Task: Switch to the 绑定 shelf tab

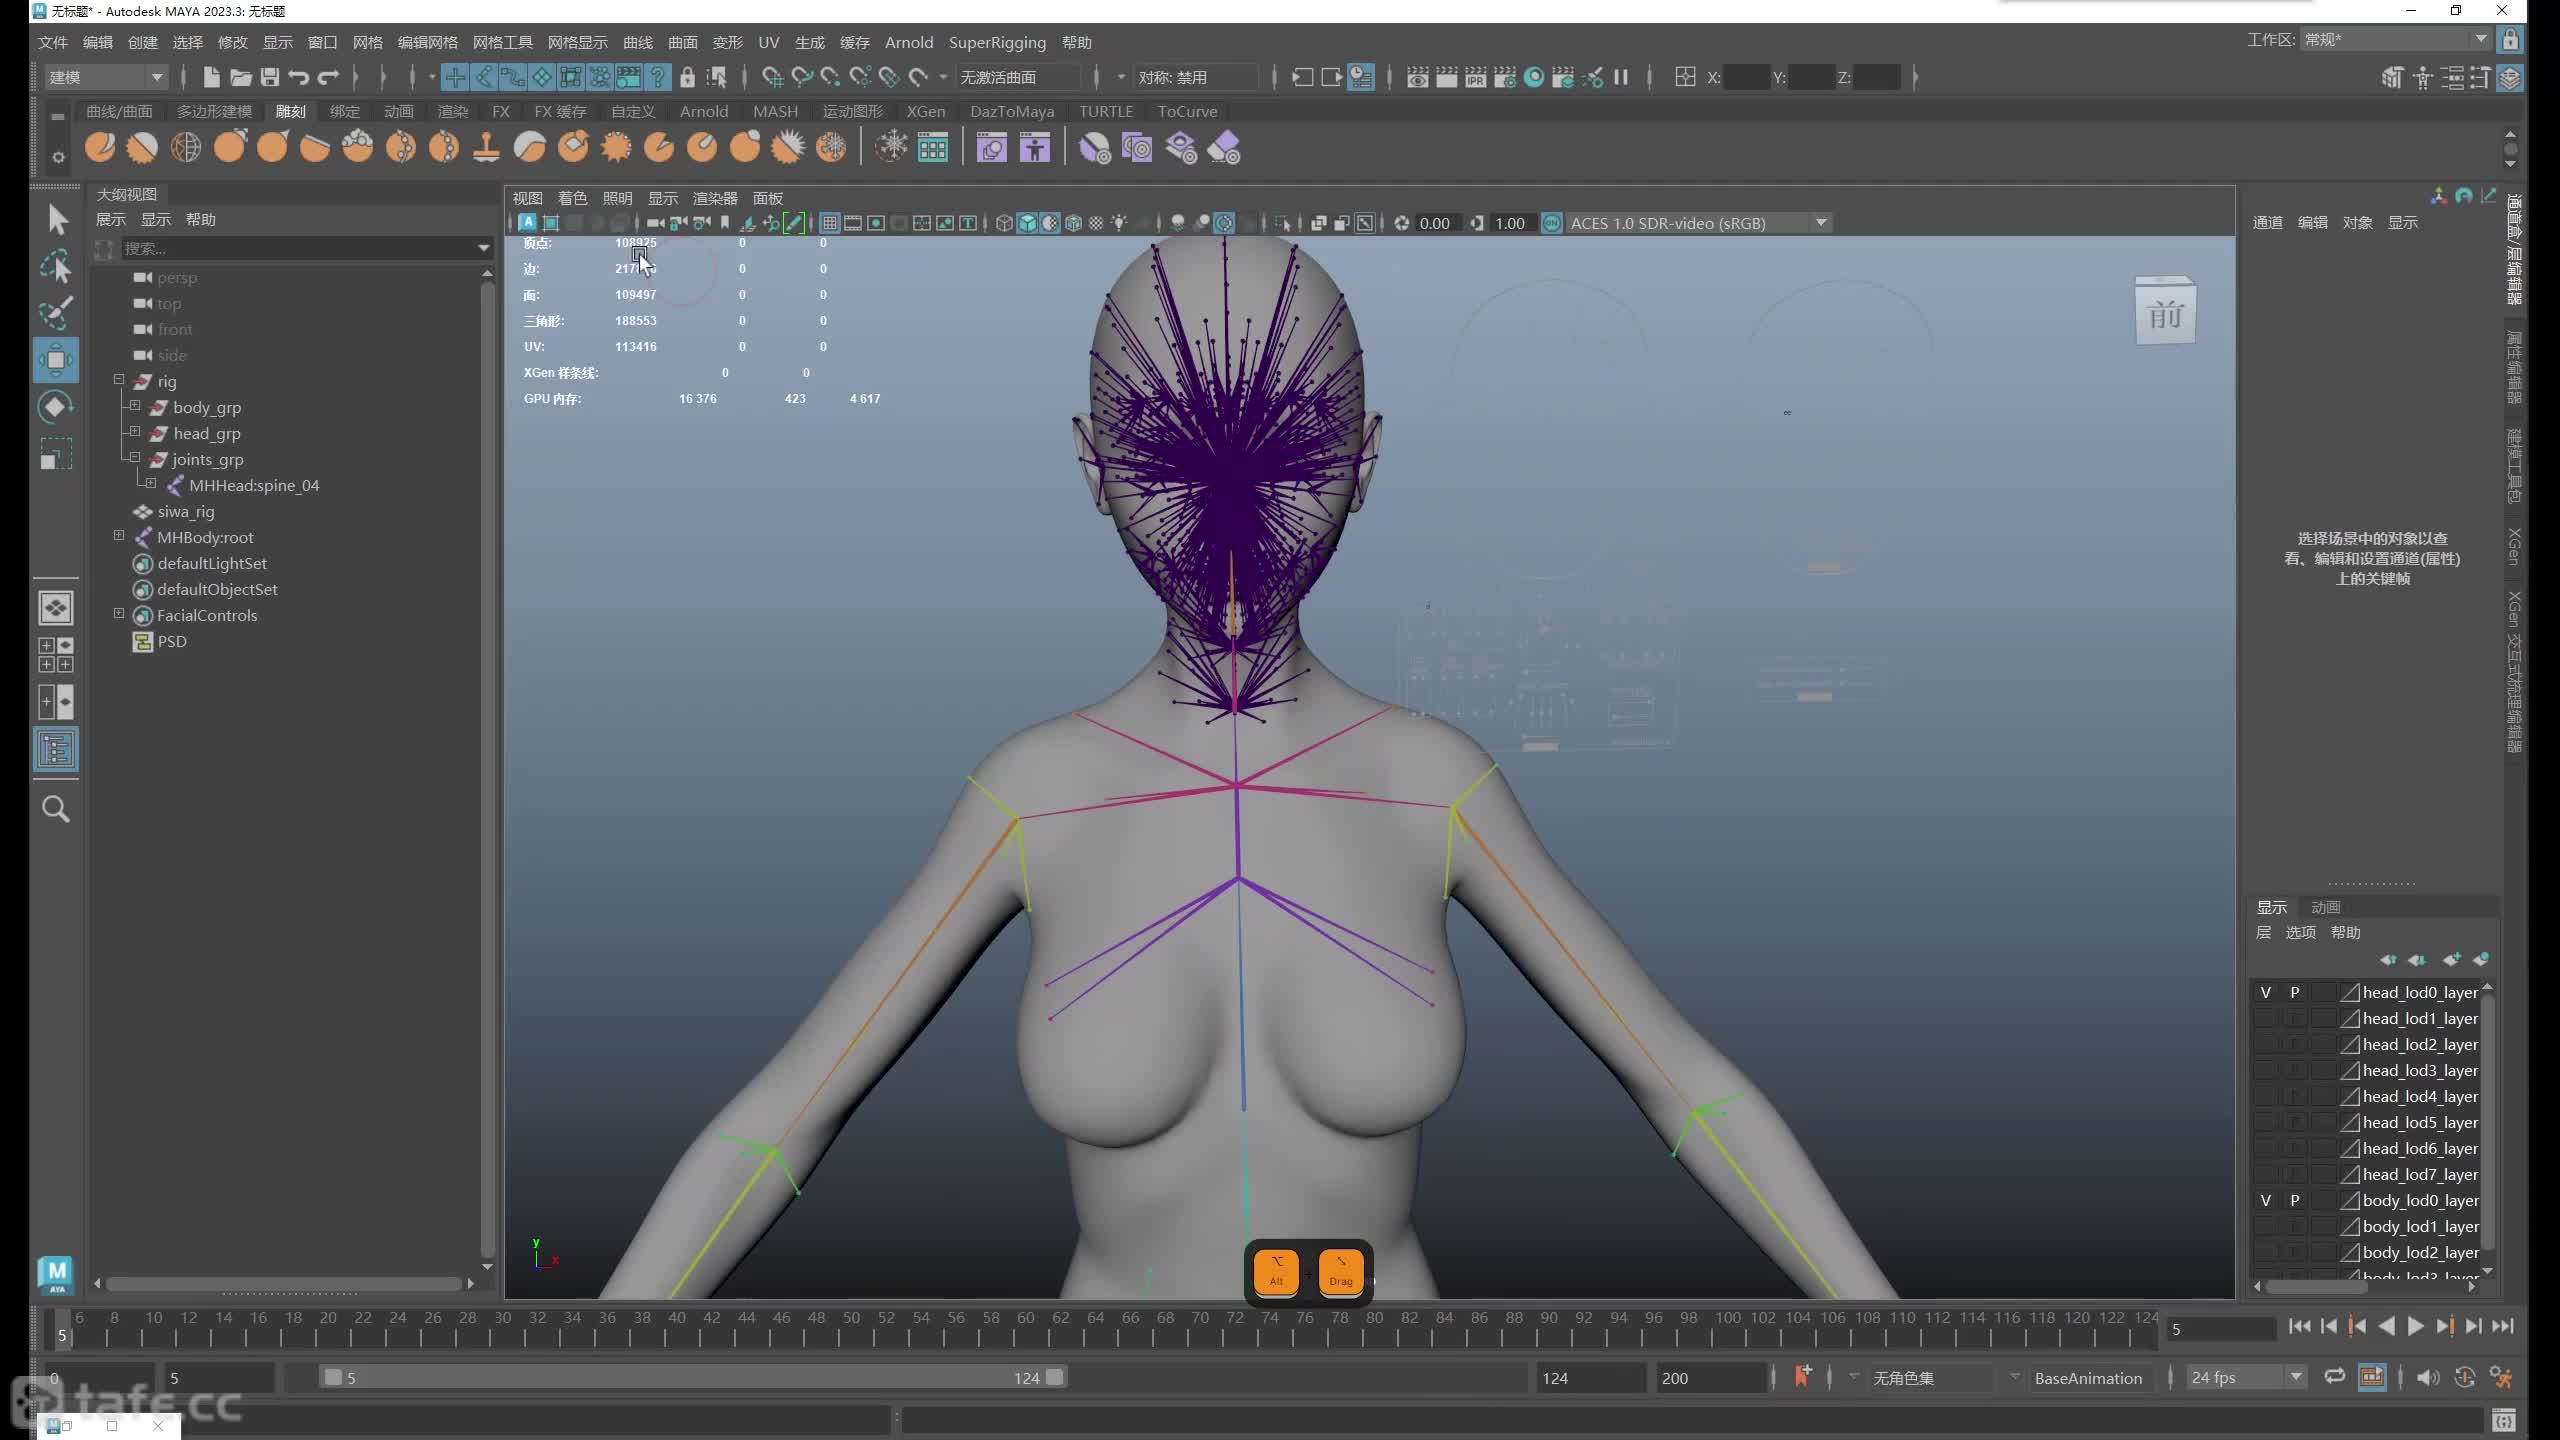Action: point(344,111)
